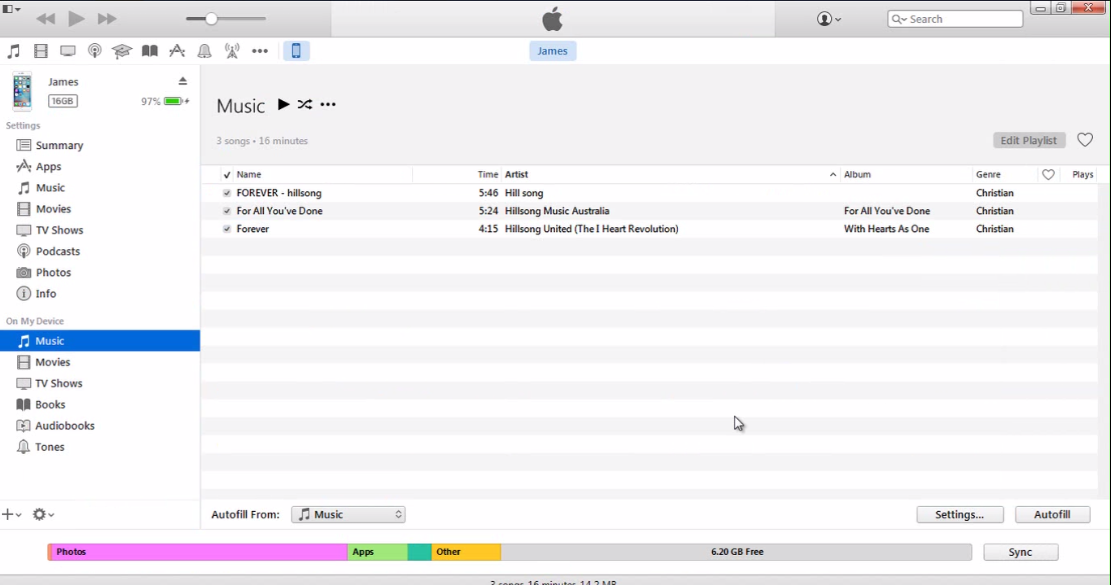The width and height of the screenshot is (1111, 585).
Task: Click the heart column header icon
Action: point(1048,174)
